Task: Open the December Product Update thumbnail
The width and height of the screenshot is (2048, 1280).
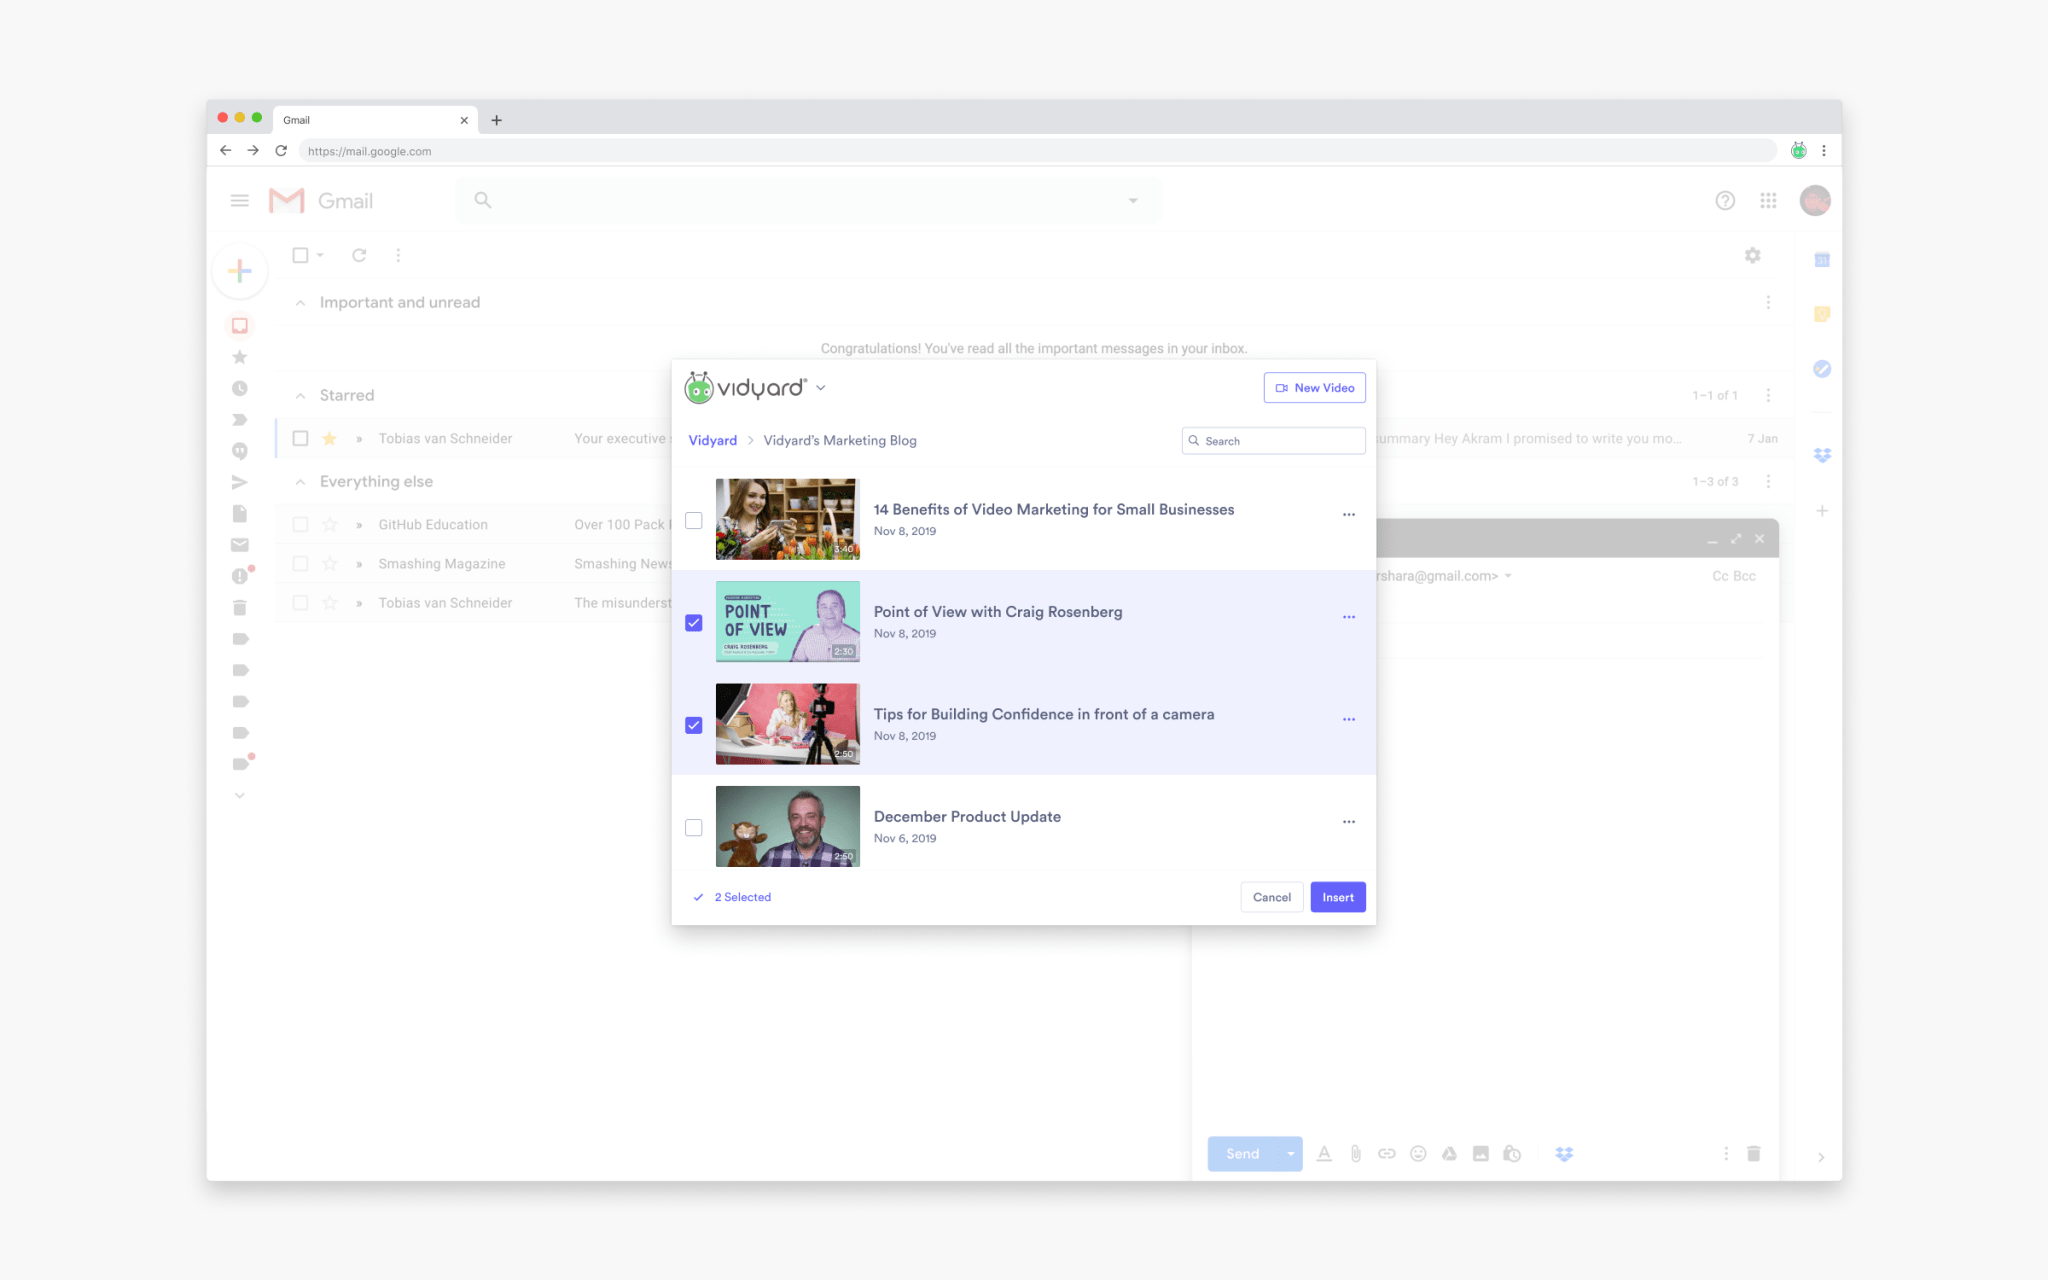Action: (x=787, y=826)
